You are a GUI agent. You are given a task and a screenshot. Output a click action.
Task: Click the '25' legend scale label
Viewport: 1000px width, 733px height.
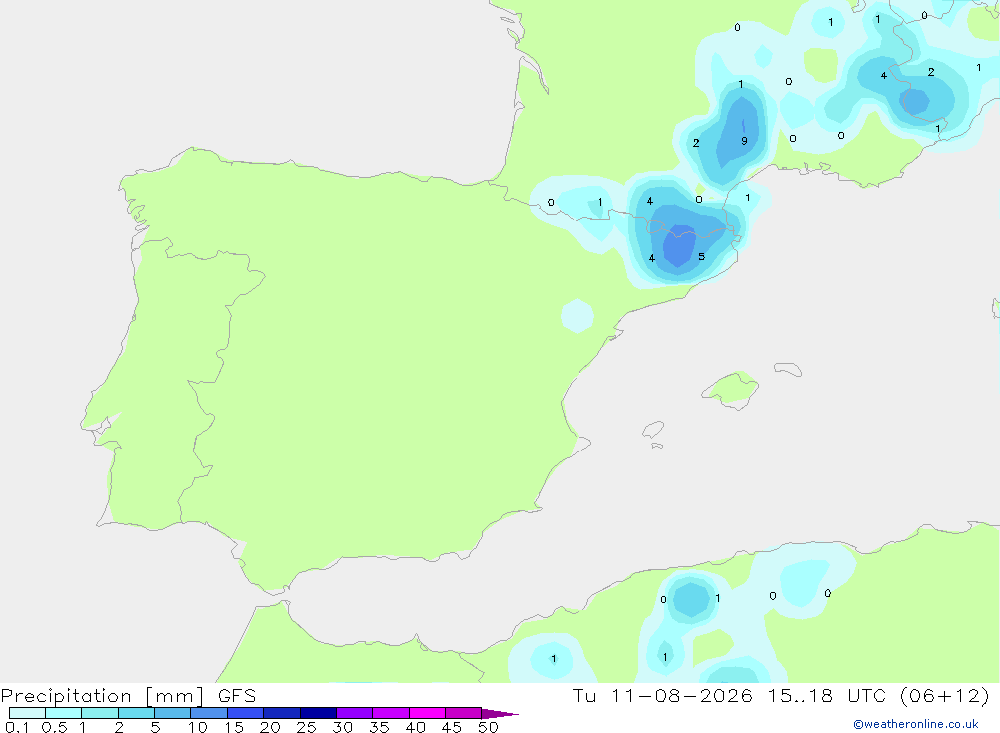pyautogui.click(x=306, y=727)
